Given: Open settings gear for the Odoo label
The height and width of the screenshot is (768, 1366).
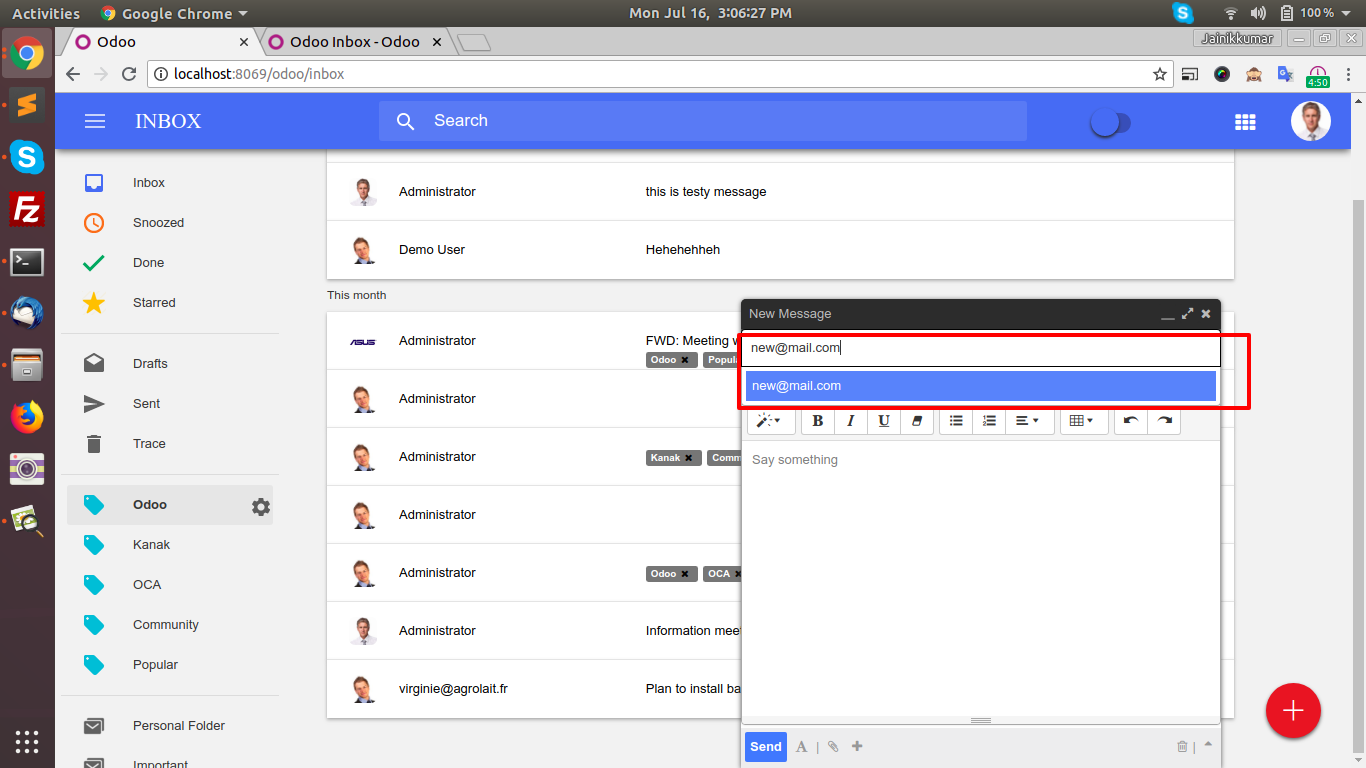Looking at the screenshot, I should pyautogui.click(x=261, y=507).
